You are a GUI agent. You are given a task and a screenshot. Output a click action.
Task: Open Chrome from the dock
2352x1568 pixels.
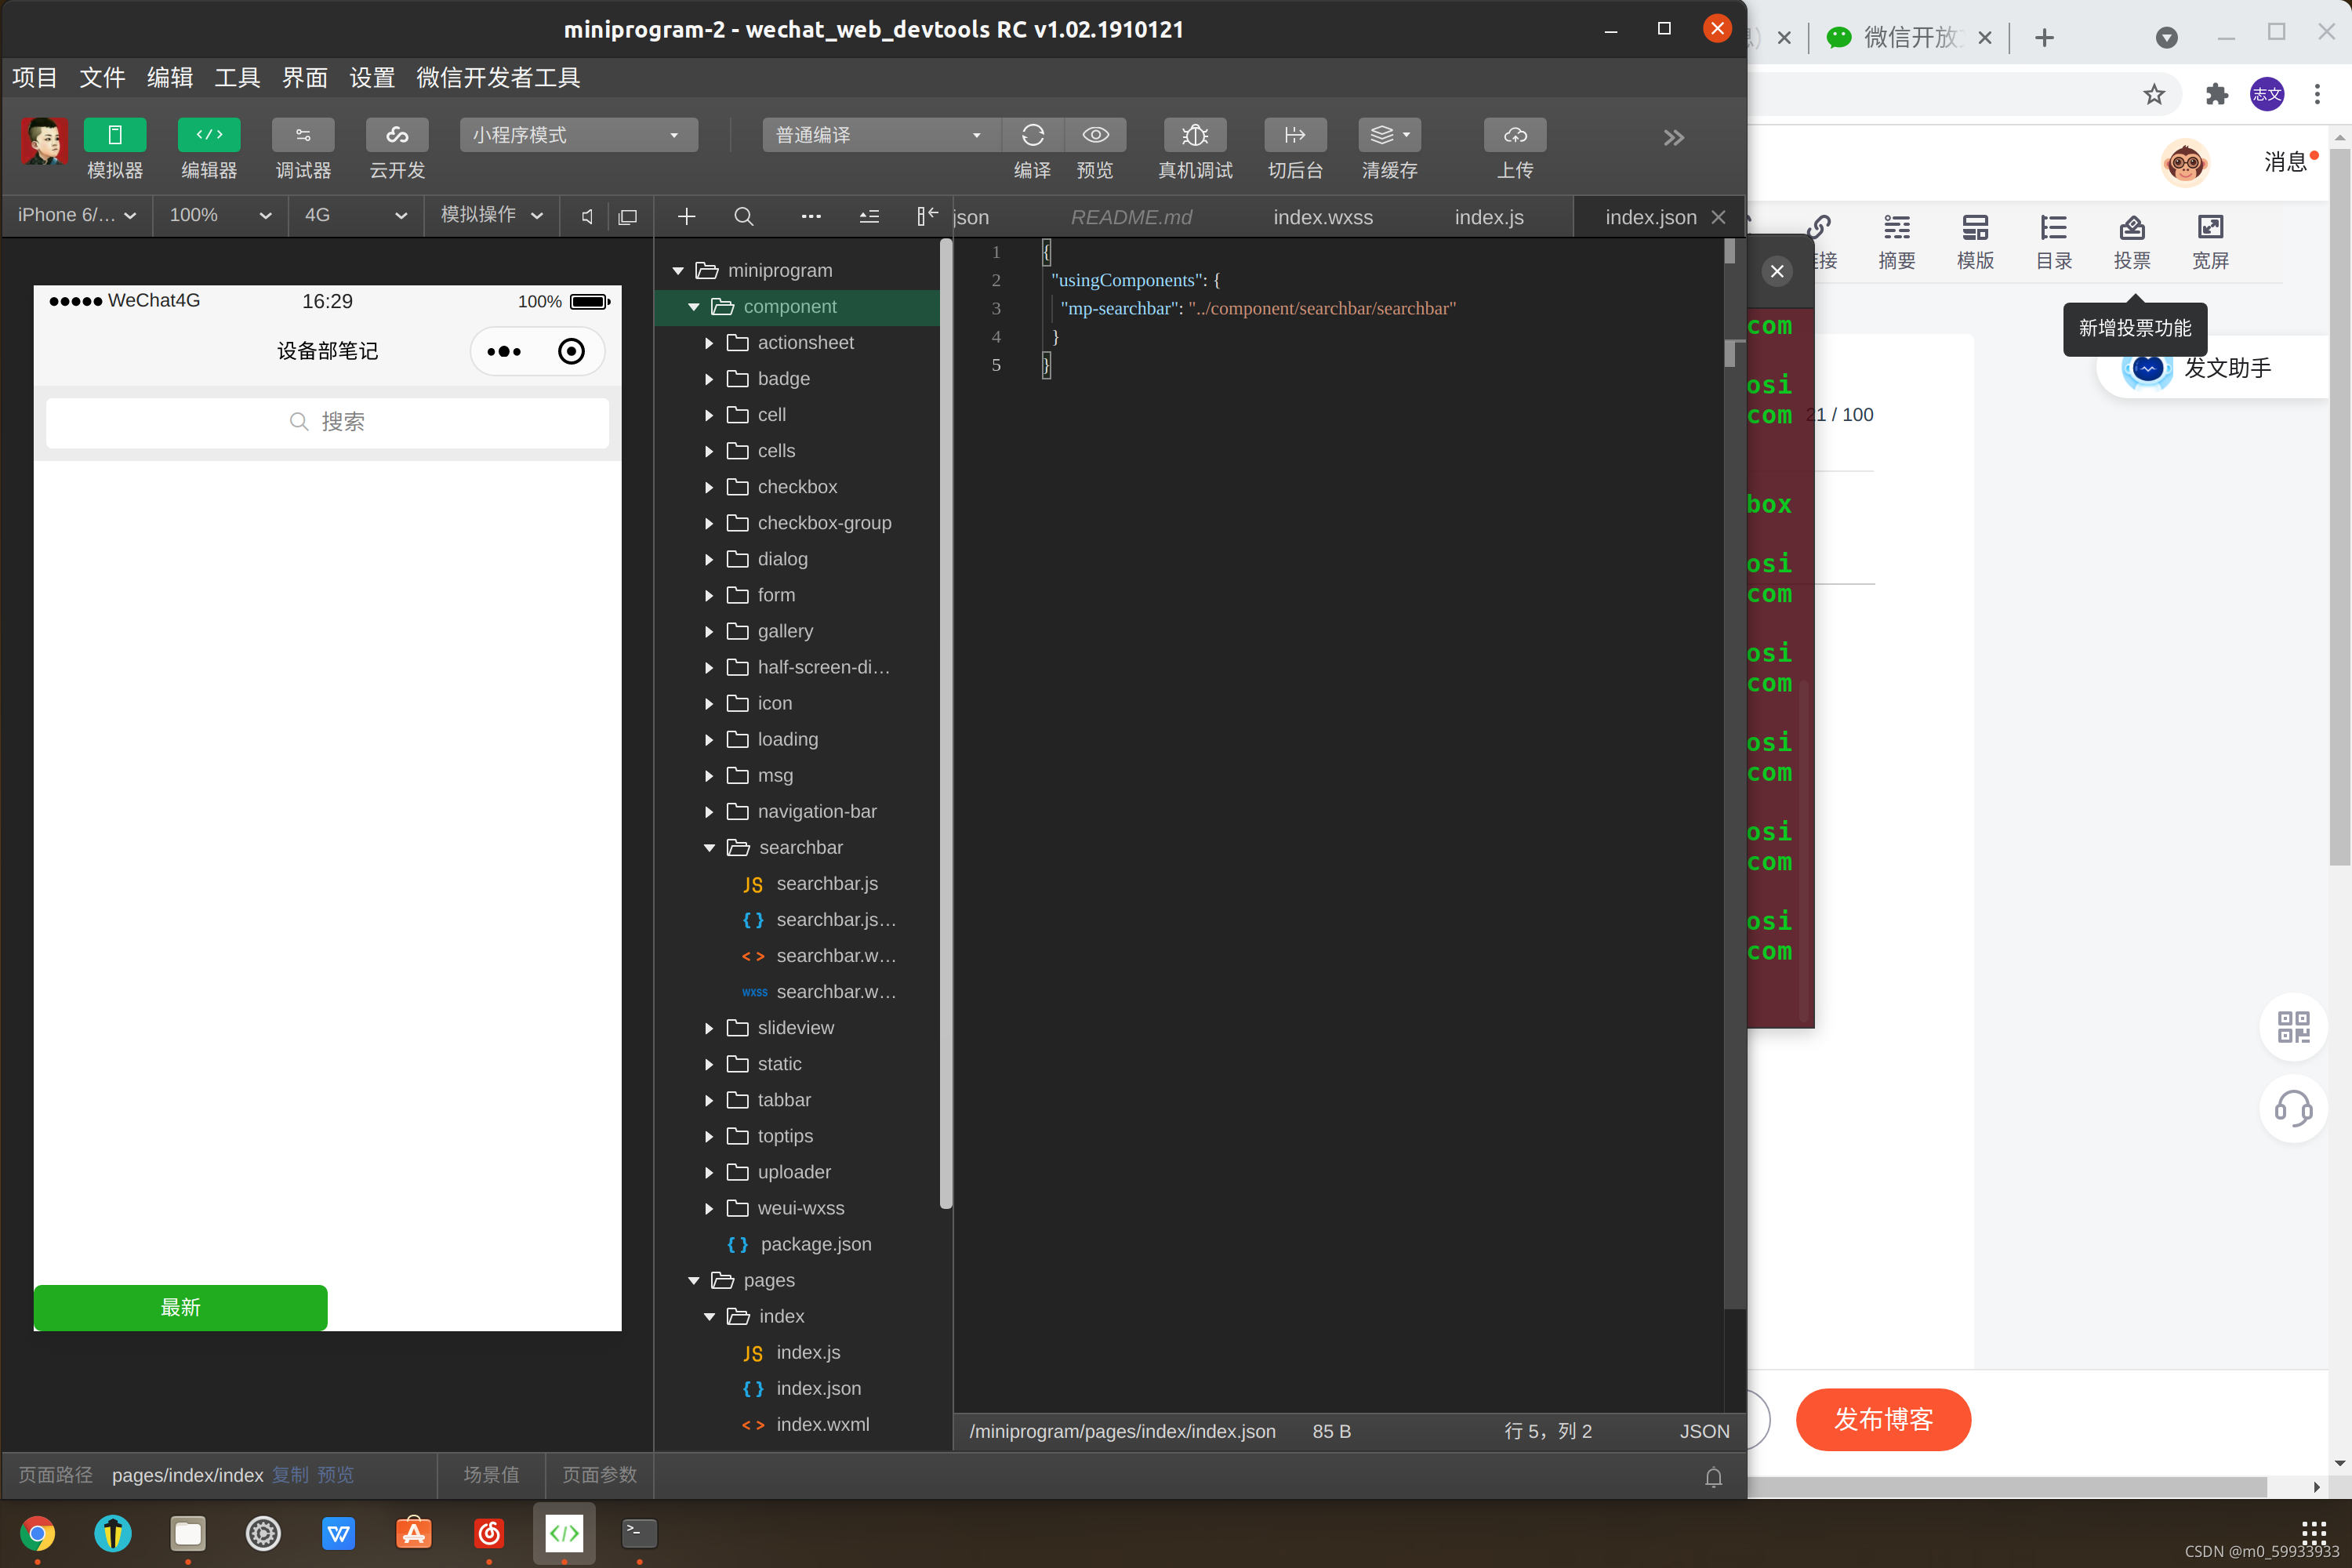tap(38, 1533)
